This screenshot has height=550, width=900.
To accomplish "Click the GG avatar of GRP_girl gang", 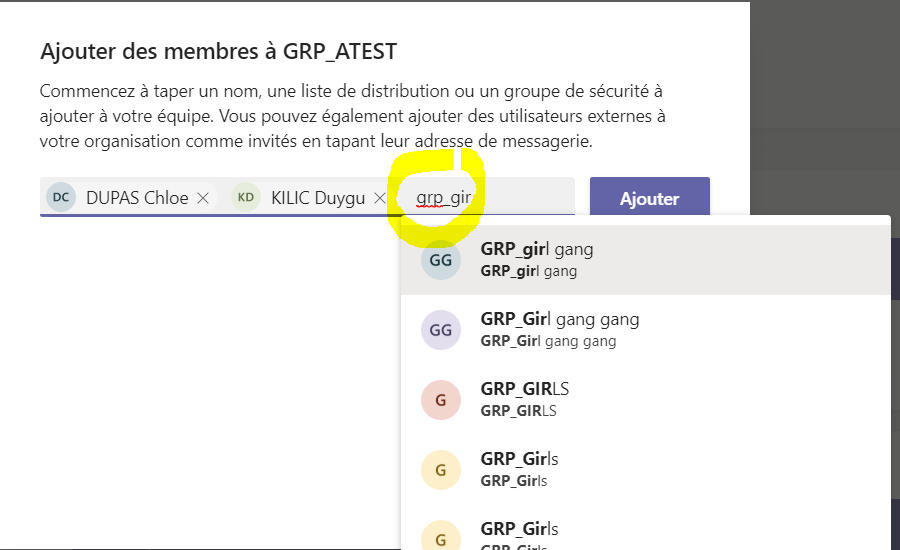I will [x=441, y=260].
